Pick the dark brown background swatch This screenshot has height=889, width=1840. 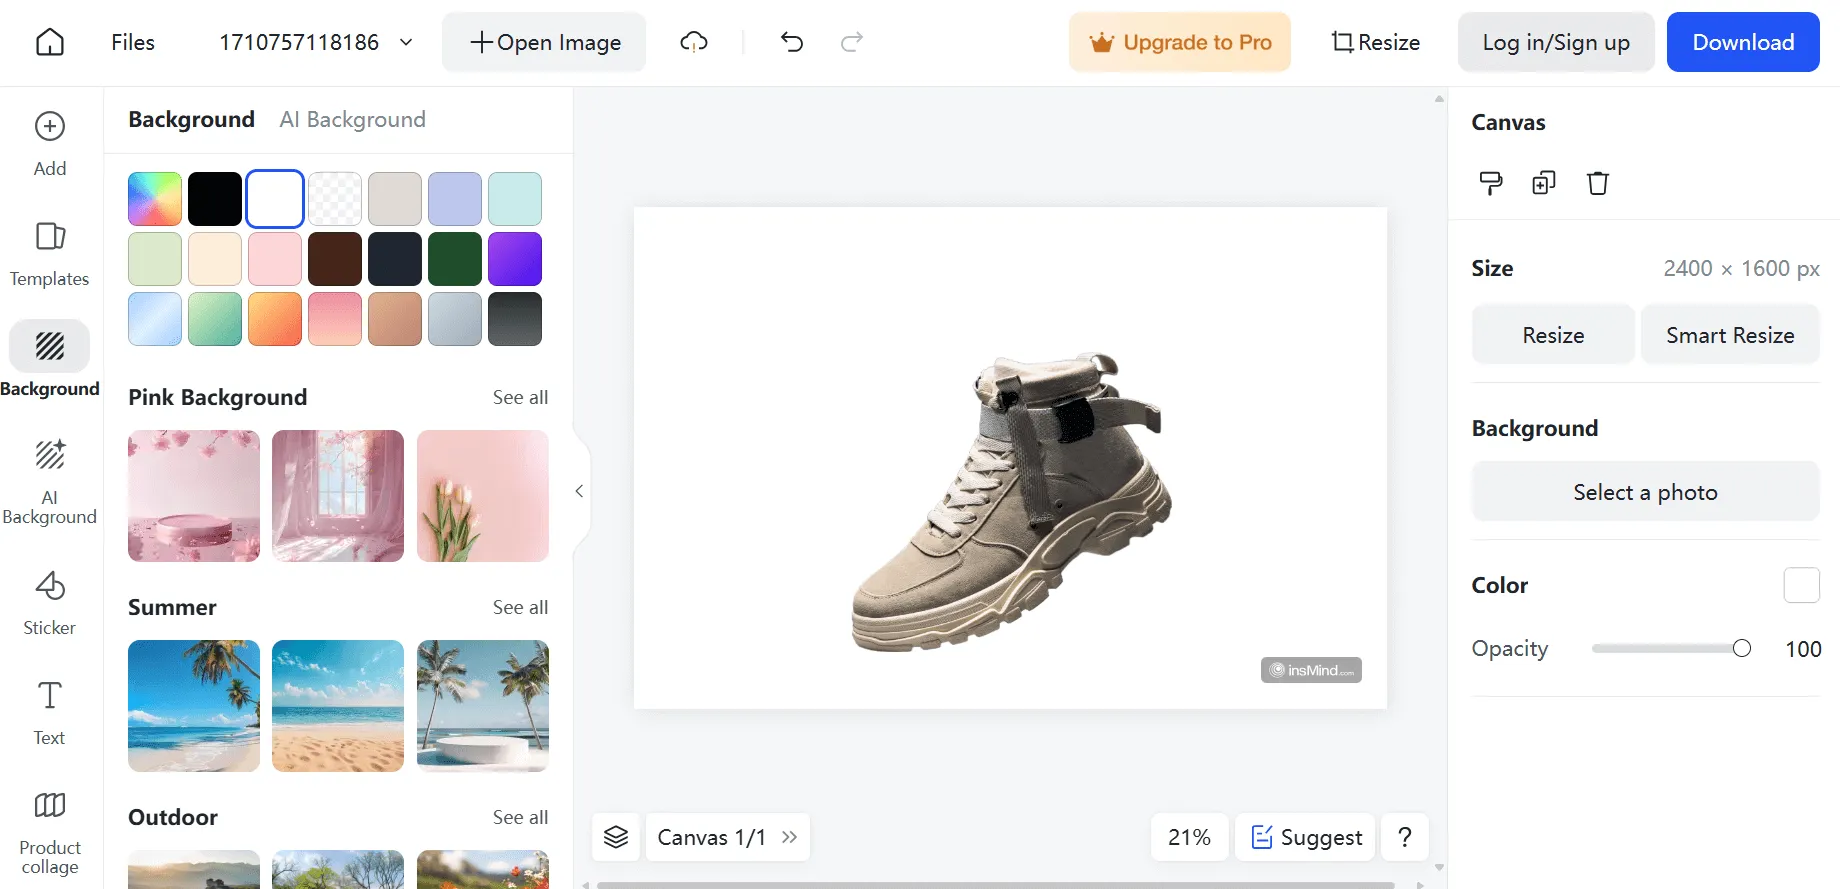(x=335, y=259)
